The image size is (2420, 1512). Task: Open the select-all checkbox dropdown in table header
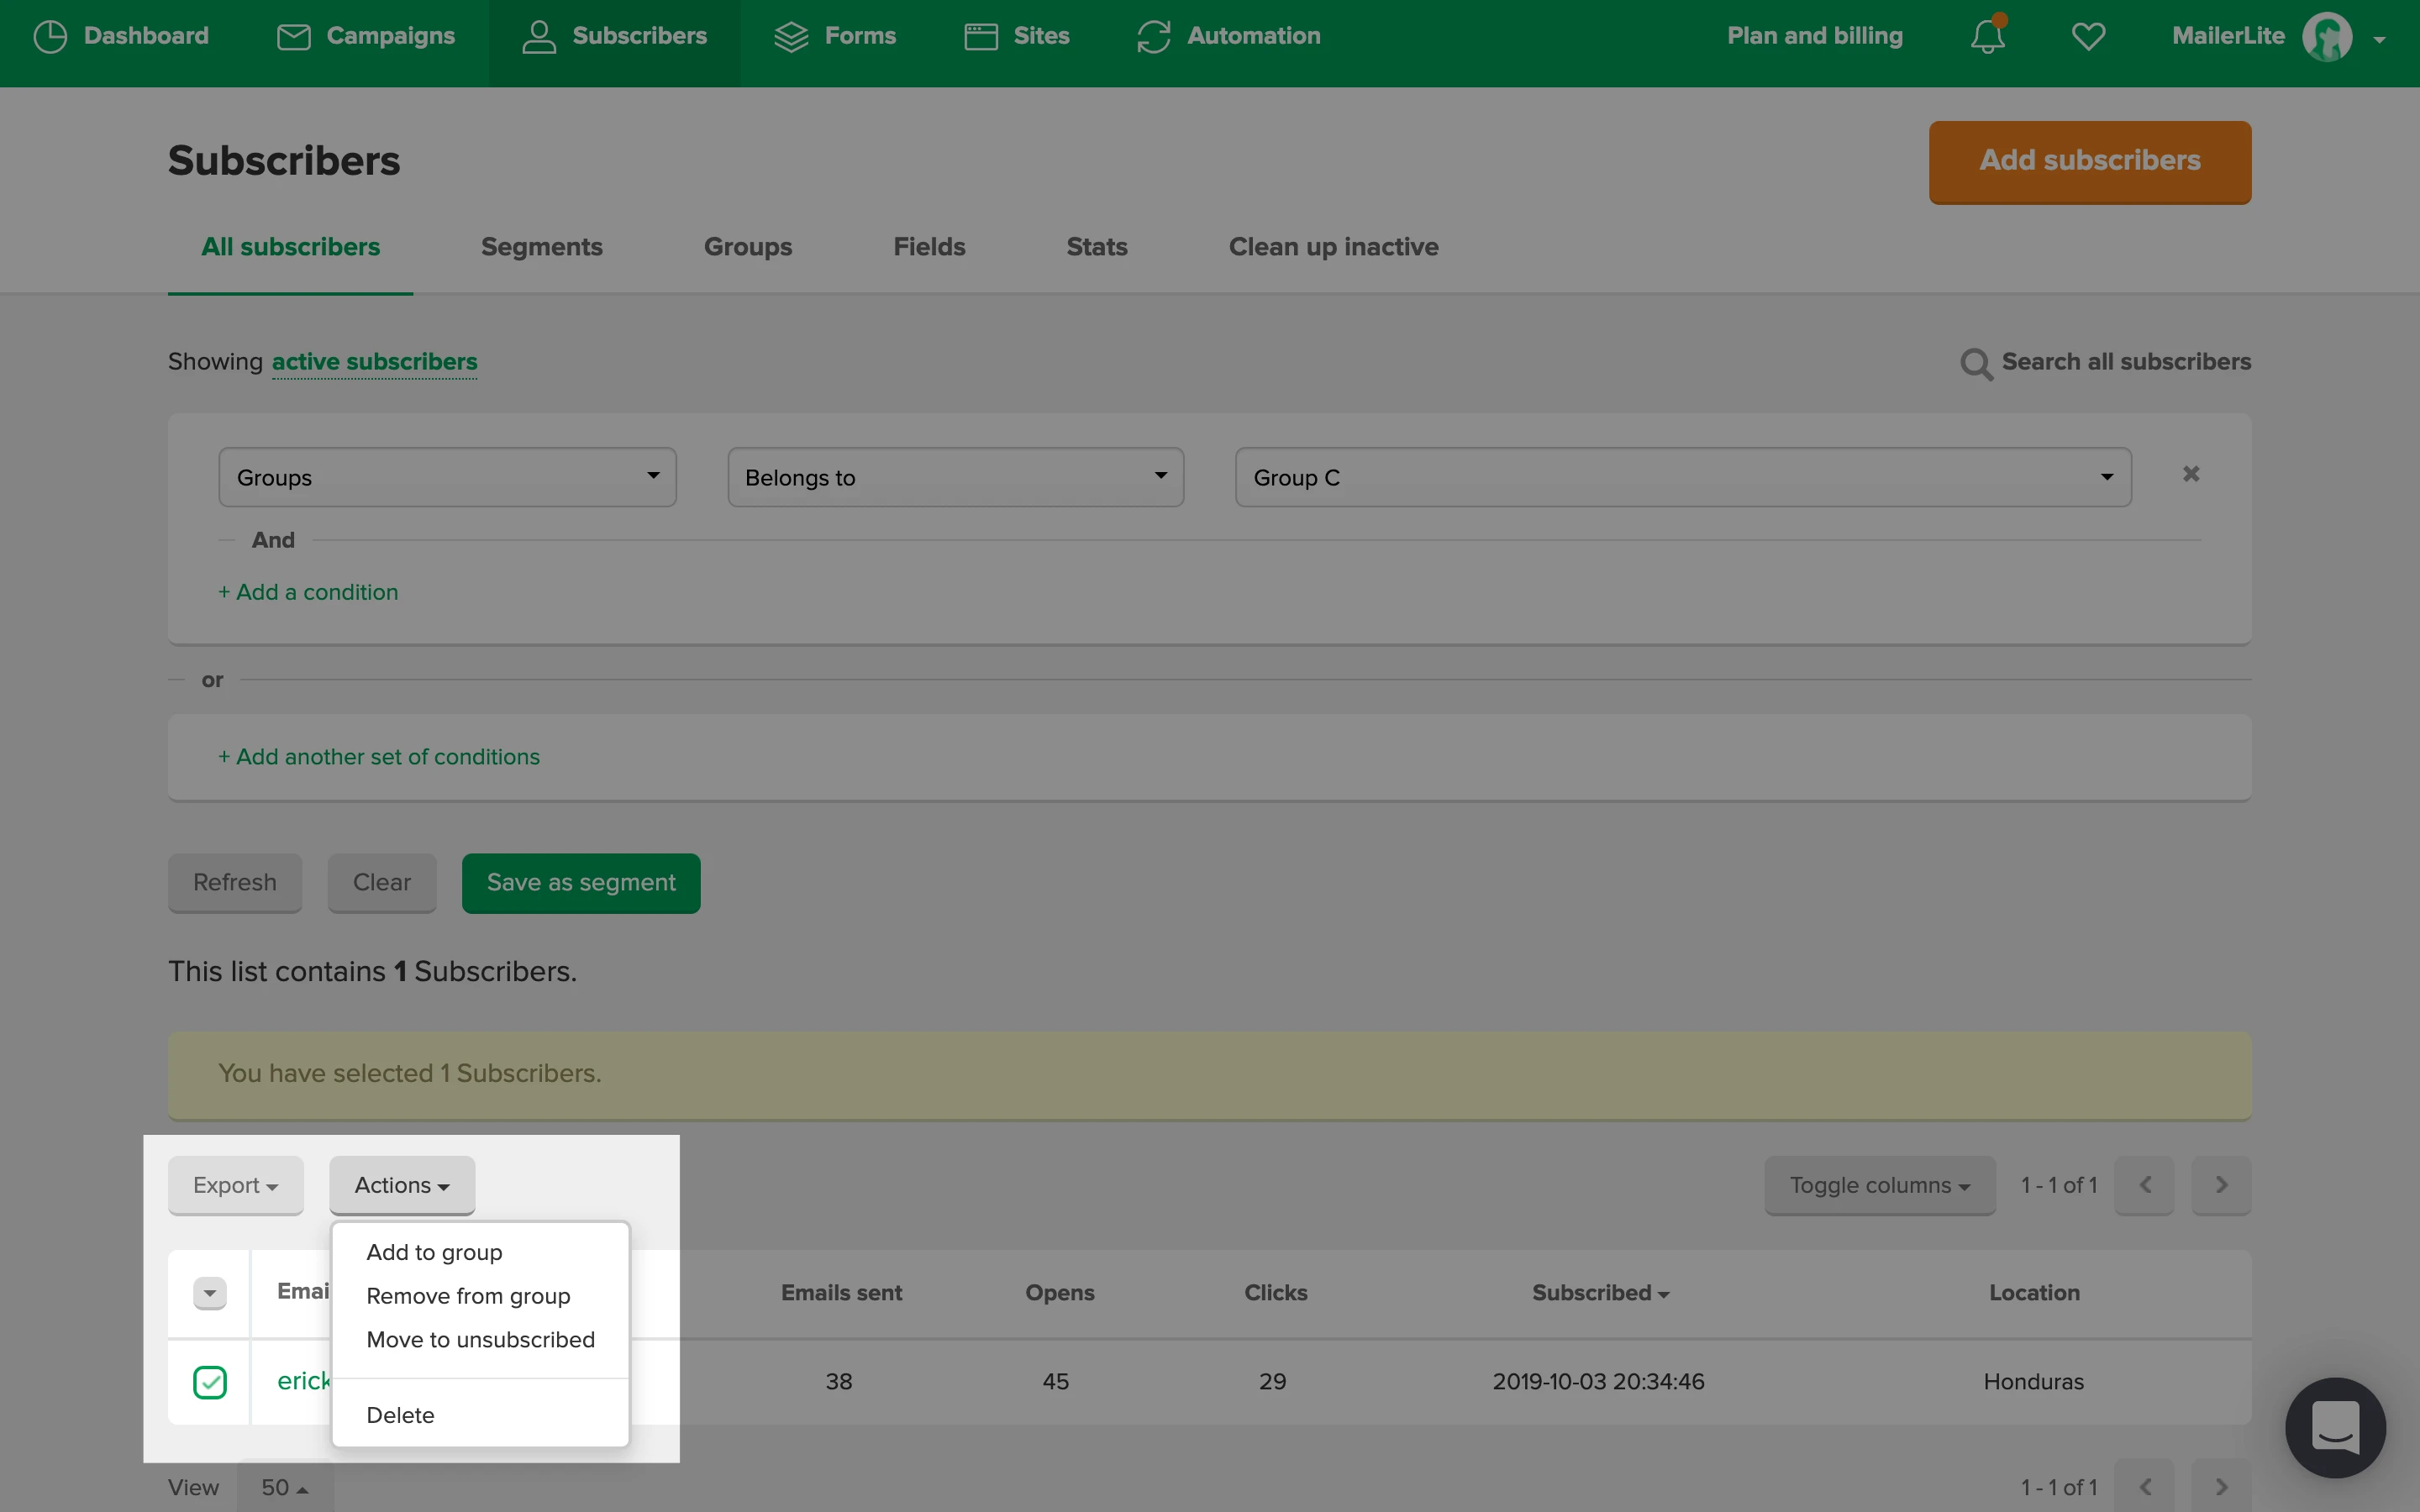click(210, 1293)
